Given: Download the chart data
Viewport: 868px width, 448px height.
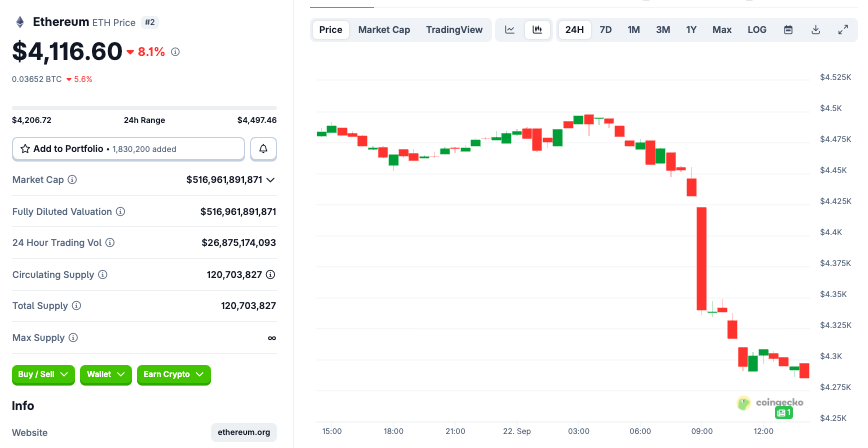Looking at the screenshot, I should point(815,30).
